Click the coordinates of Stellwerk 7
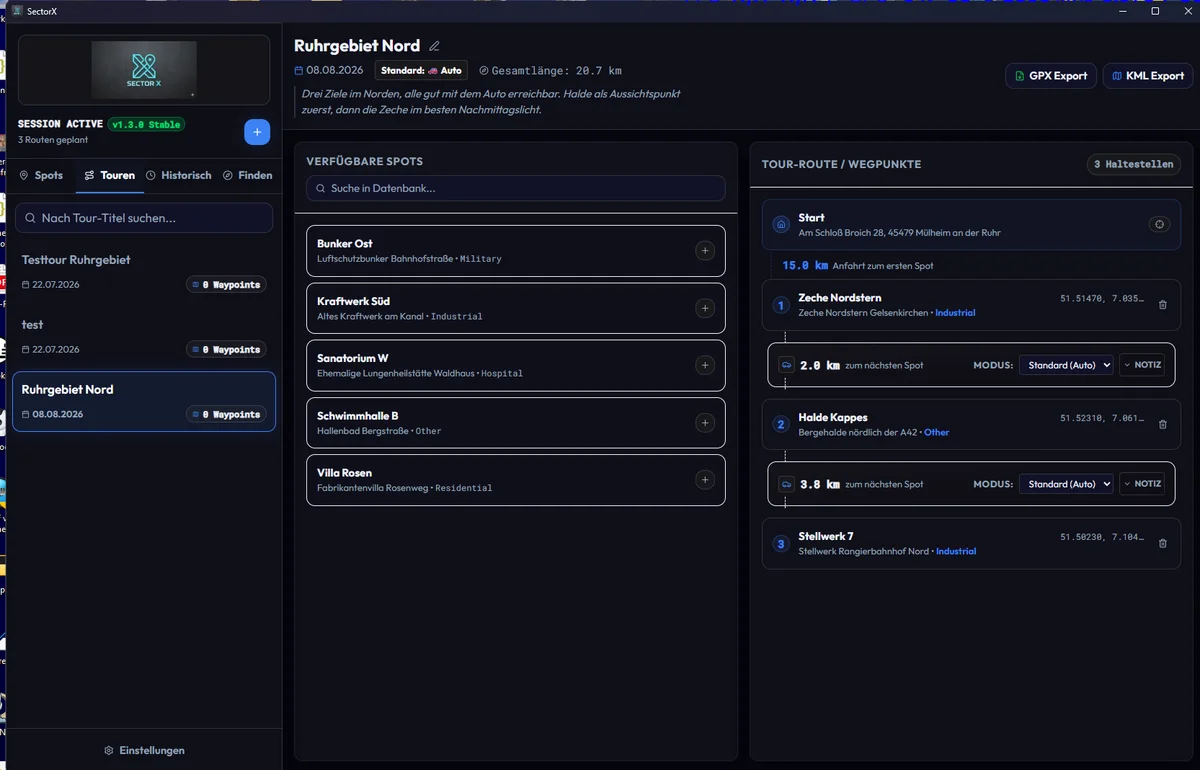The width and height of the screenshot is (1200, 770). [1101, 537]
